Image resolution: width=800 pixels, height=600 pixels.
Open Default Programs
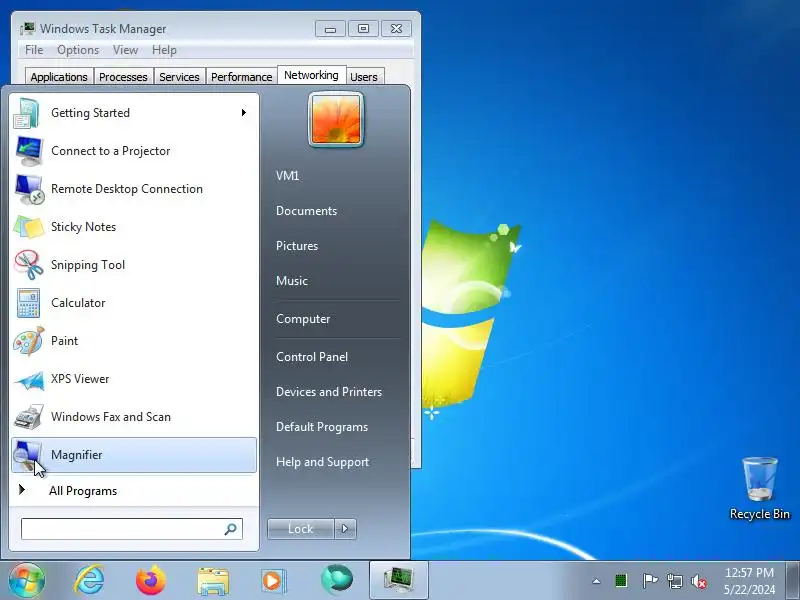click(x=321, y=427)
